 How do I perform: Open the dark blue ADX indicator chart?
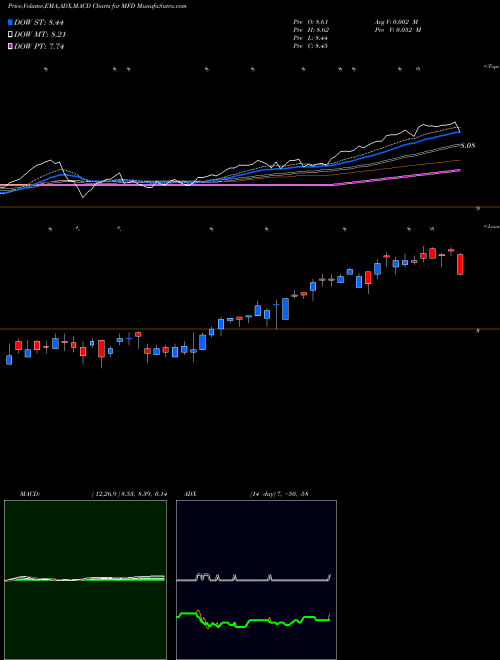(256, 580)
